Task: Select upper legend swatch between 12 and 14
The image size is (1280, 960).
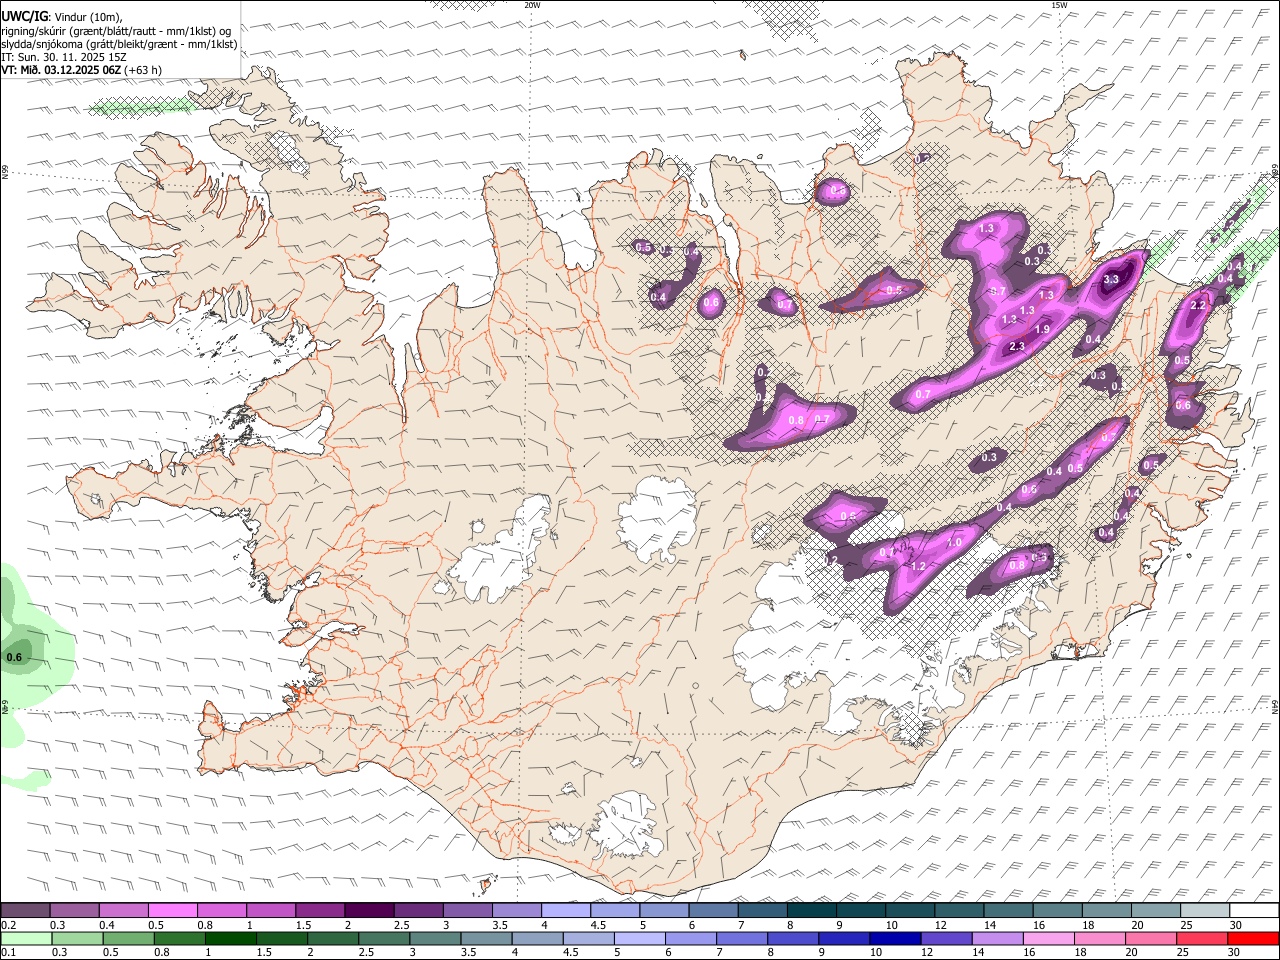Action: (959, 910)
